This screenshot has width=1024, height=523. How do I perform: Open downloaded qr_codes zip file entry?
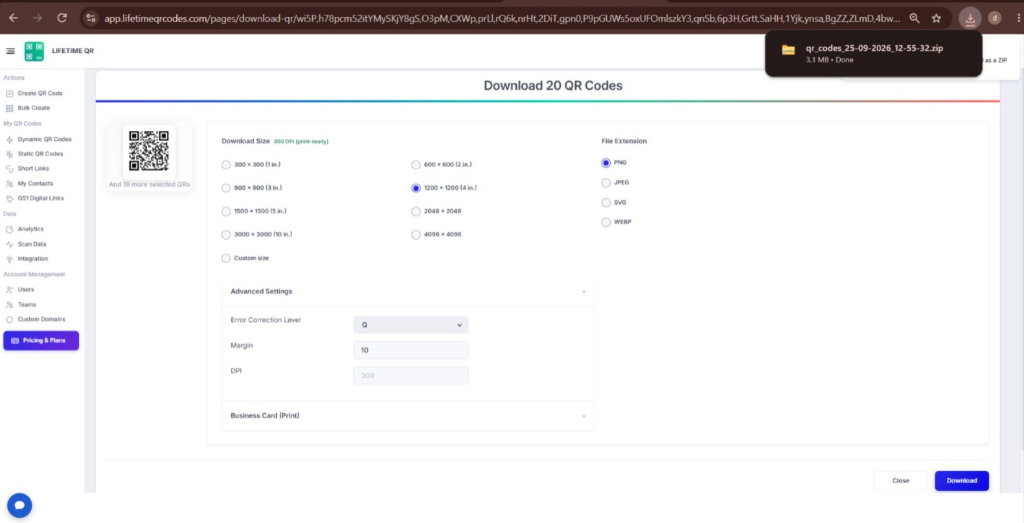click(874, 54)
